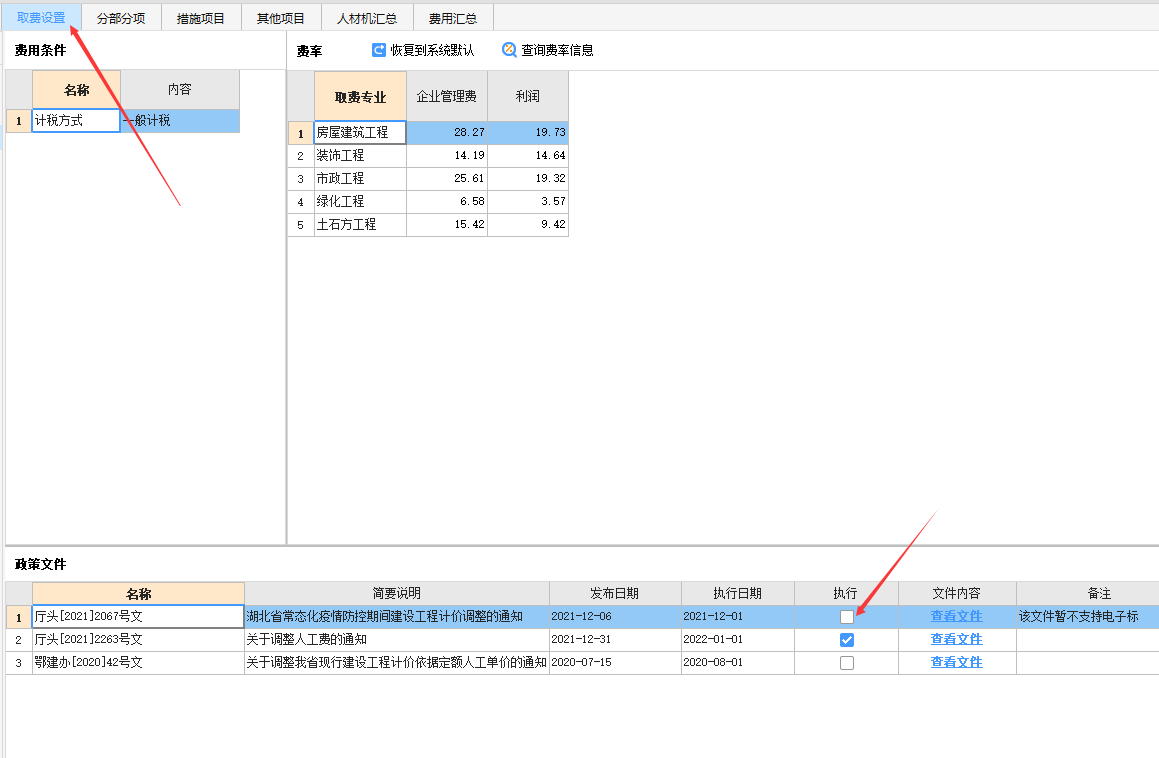Select the 装饰工程 row cell
This screenshot has height=758, width=1159.
pos(360,155)
